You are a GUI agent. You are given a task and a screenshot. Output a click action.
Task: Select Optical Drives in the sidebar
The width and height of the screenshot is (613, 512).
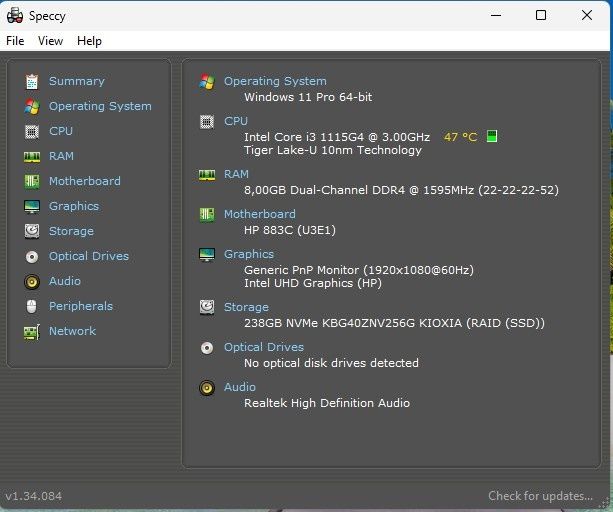coord(89,256)
